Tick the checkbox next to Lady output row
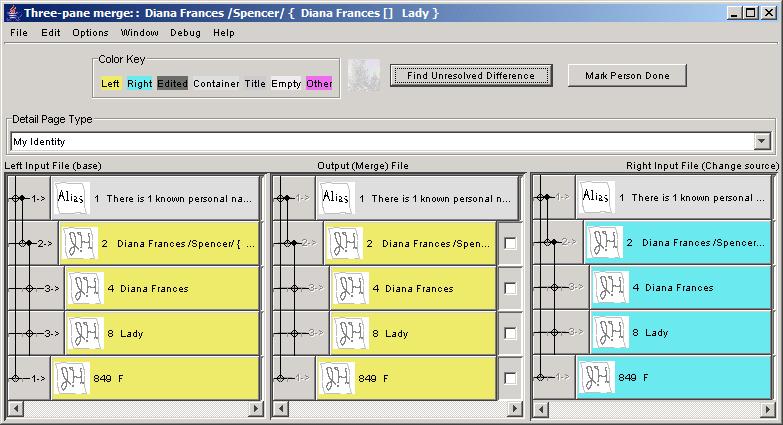Screen dimensions: 783x425 [x=510, y=333]
